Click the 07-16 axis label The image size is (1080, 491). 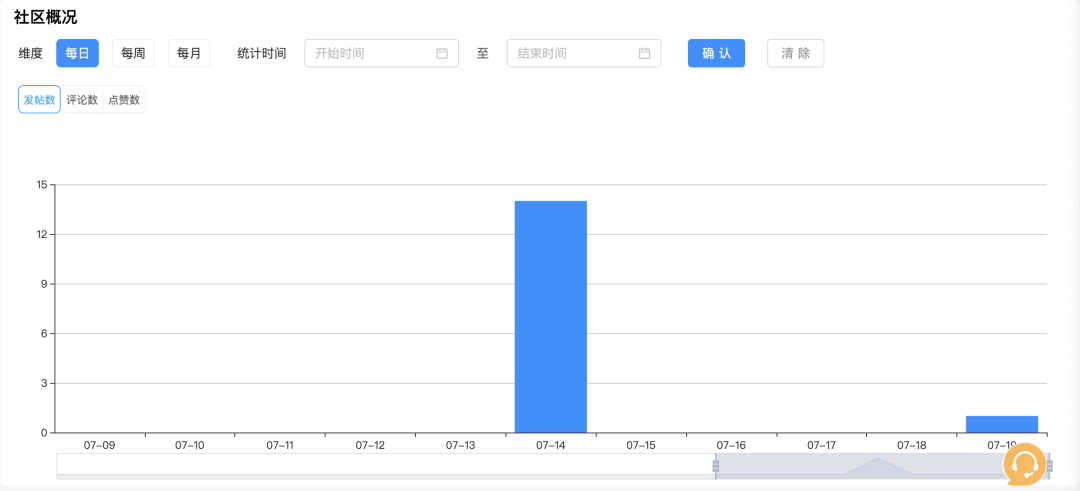731,446
